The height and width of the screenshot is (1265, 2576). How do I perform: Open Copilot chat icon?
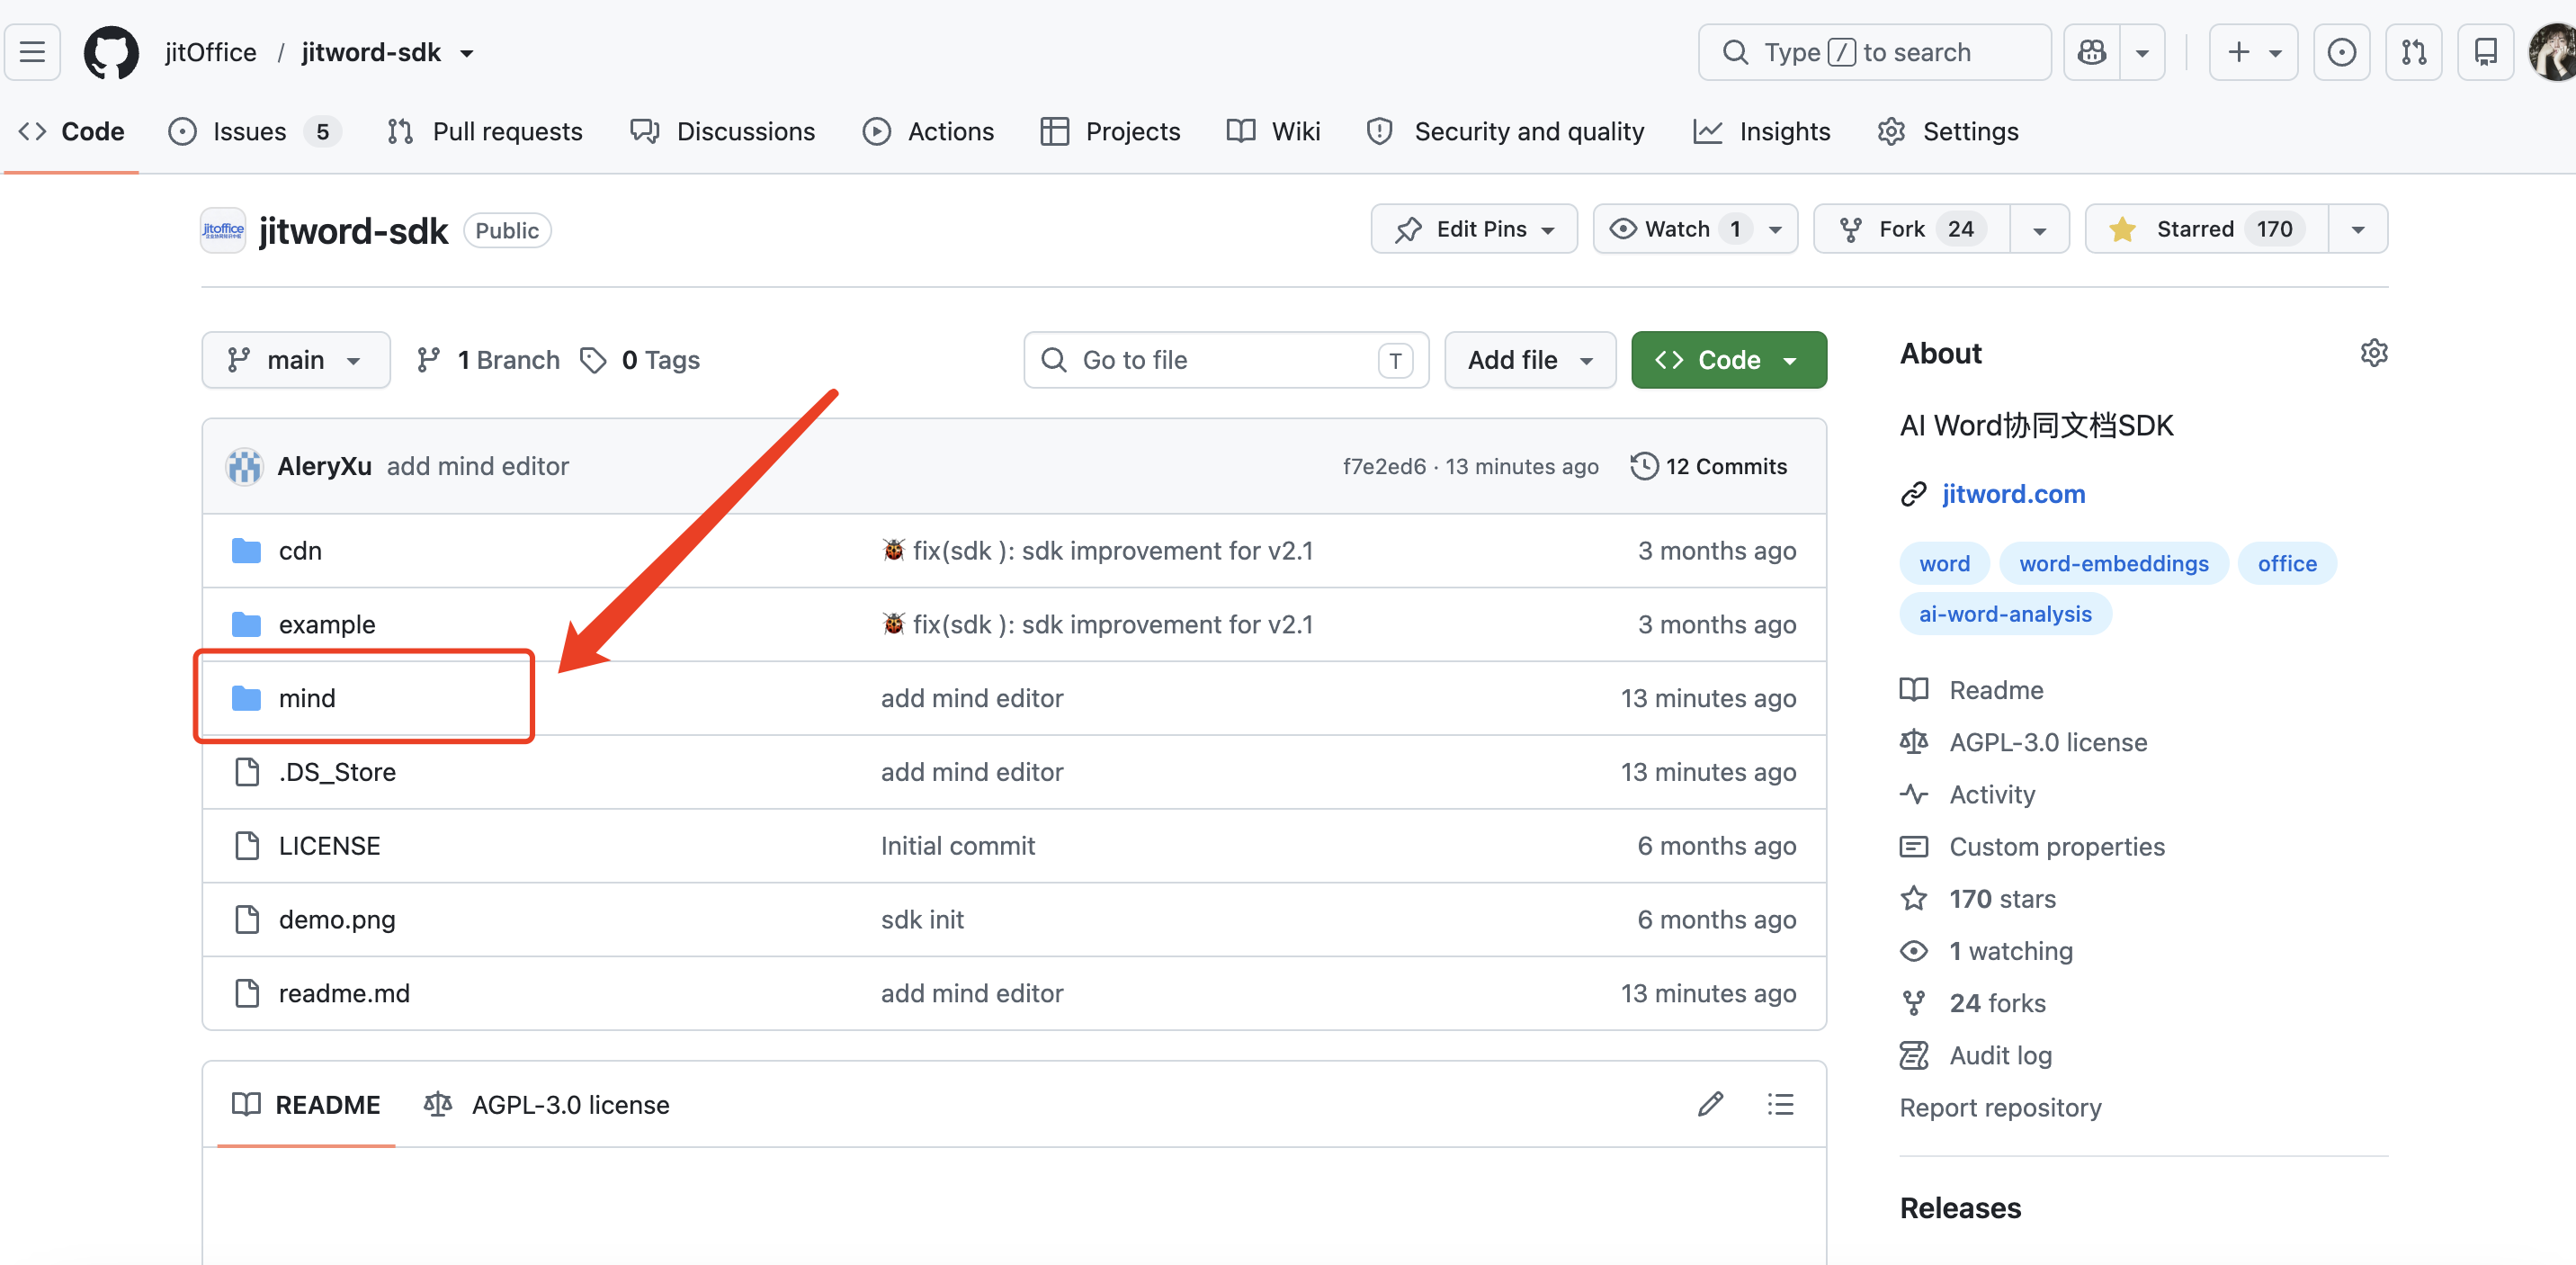[2092, 52]
